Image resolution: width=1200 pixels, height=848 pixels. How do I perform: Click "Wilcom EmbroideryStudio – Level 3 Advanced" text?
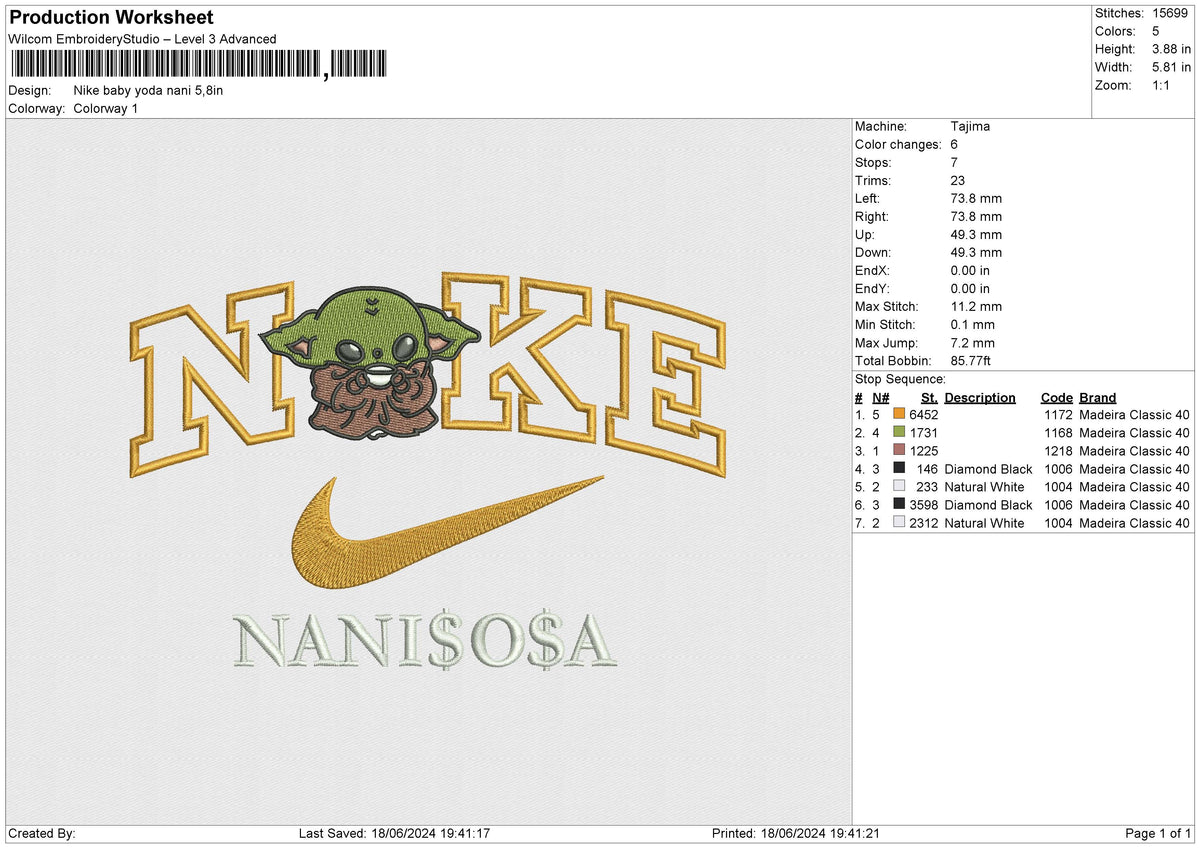click(142, 39)
